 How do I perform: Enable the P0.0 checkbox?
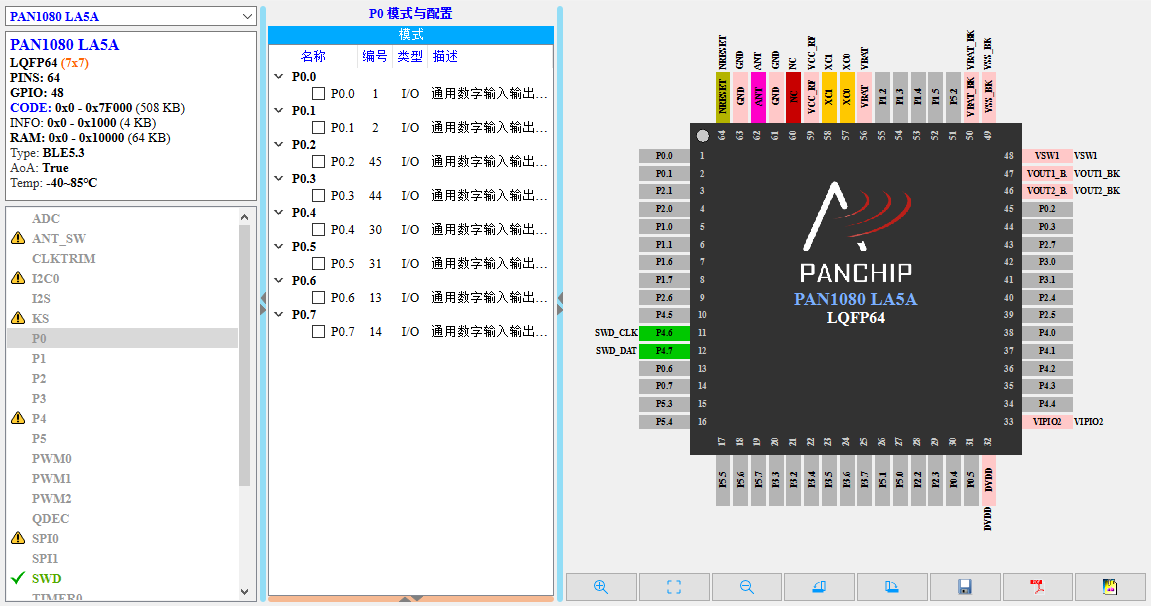(x=319, y=94)
